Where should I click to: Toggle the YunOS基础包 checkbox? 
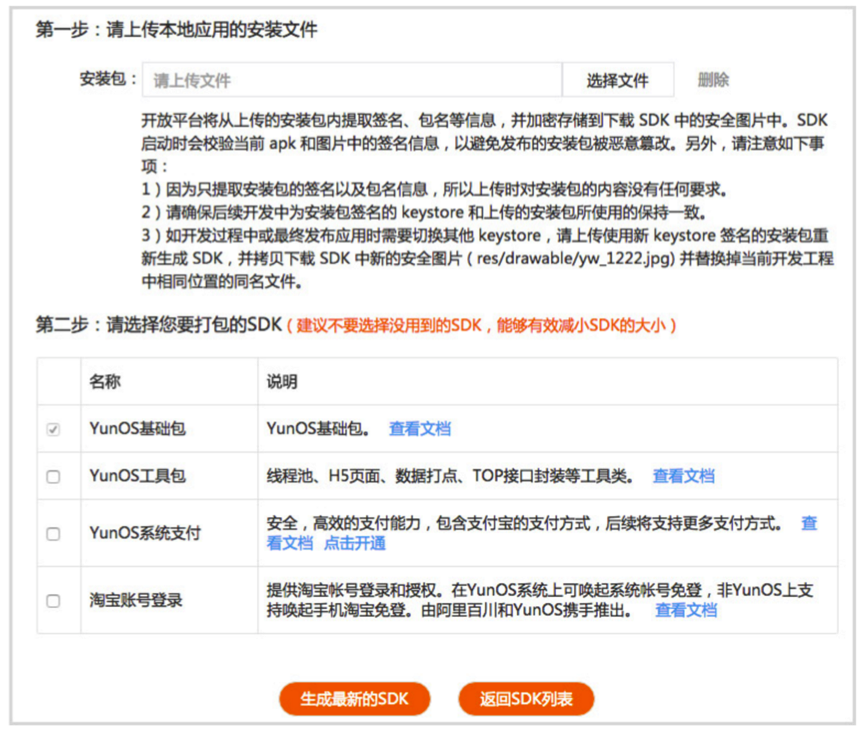53,429
